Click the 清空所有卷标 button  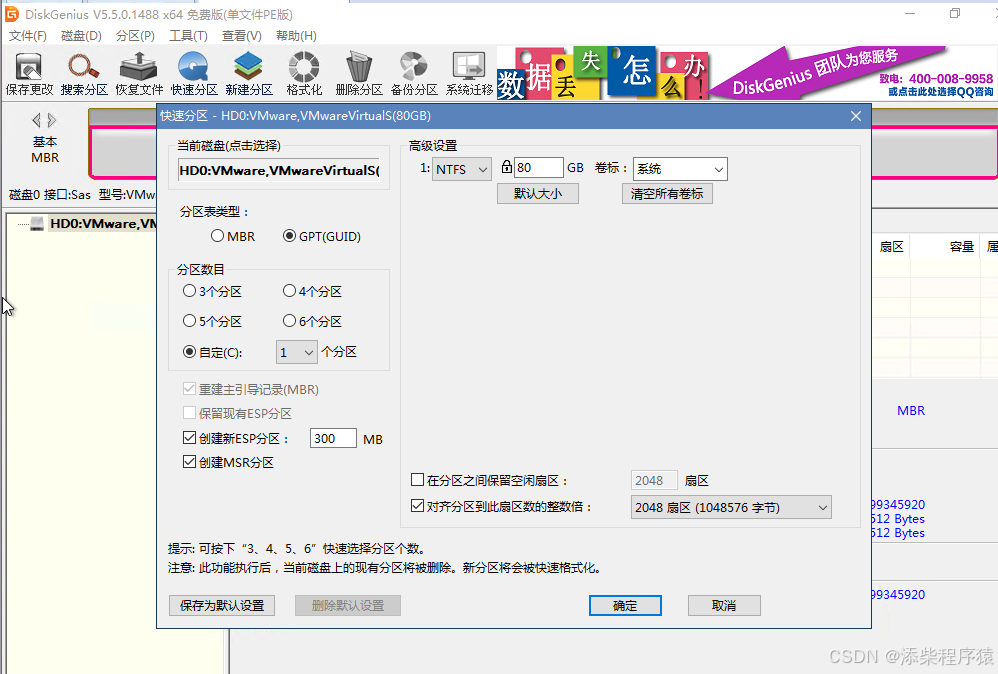point(667,193)
